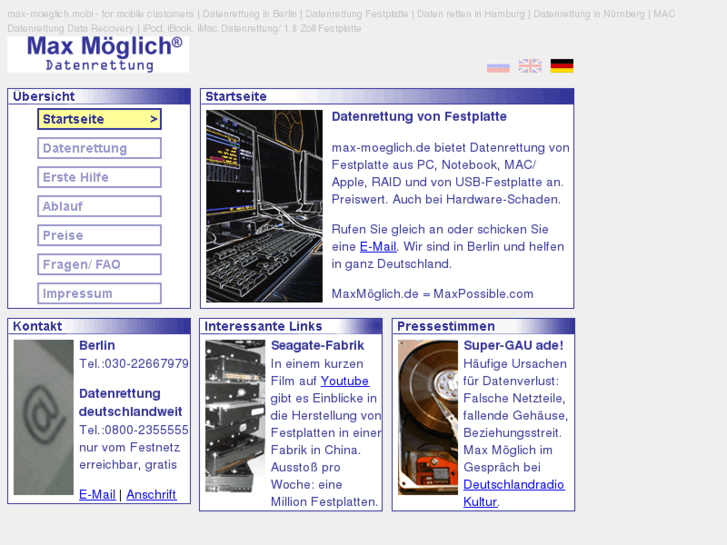Open the Datenrettung menu item
Viewport: 727px width, 545px height.
pos(99,148)
